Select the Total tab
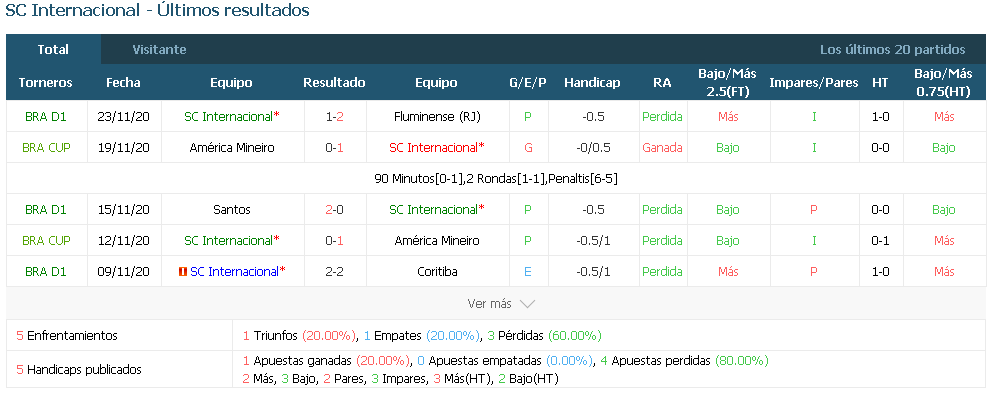1000x393 pixels. [53, 50]
